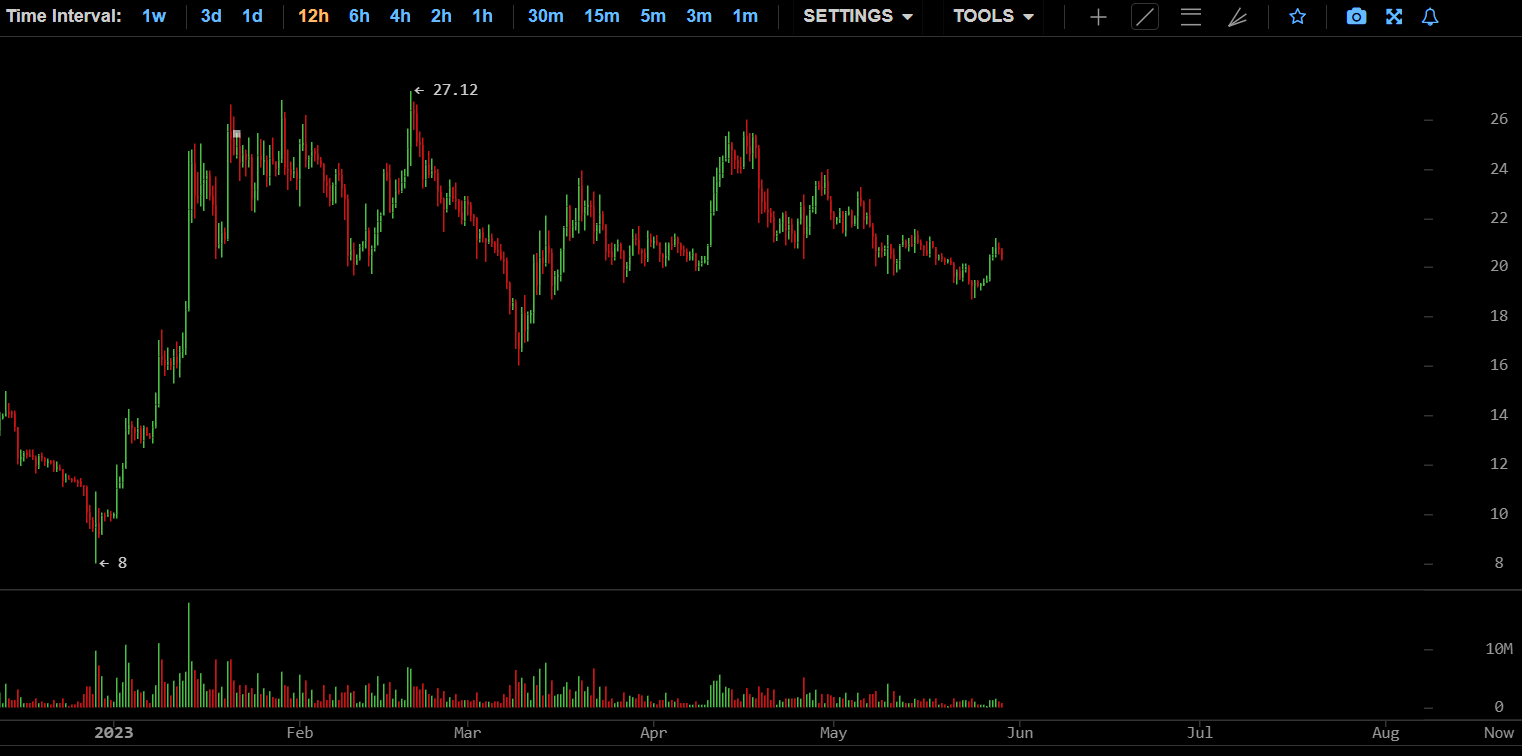Click the 2023 label on time axis
The height and width of the screenshot is (756, 1522).
tap(114, 733)
